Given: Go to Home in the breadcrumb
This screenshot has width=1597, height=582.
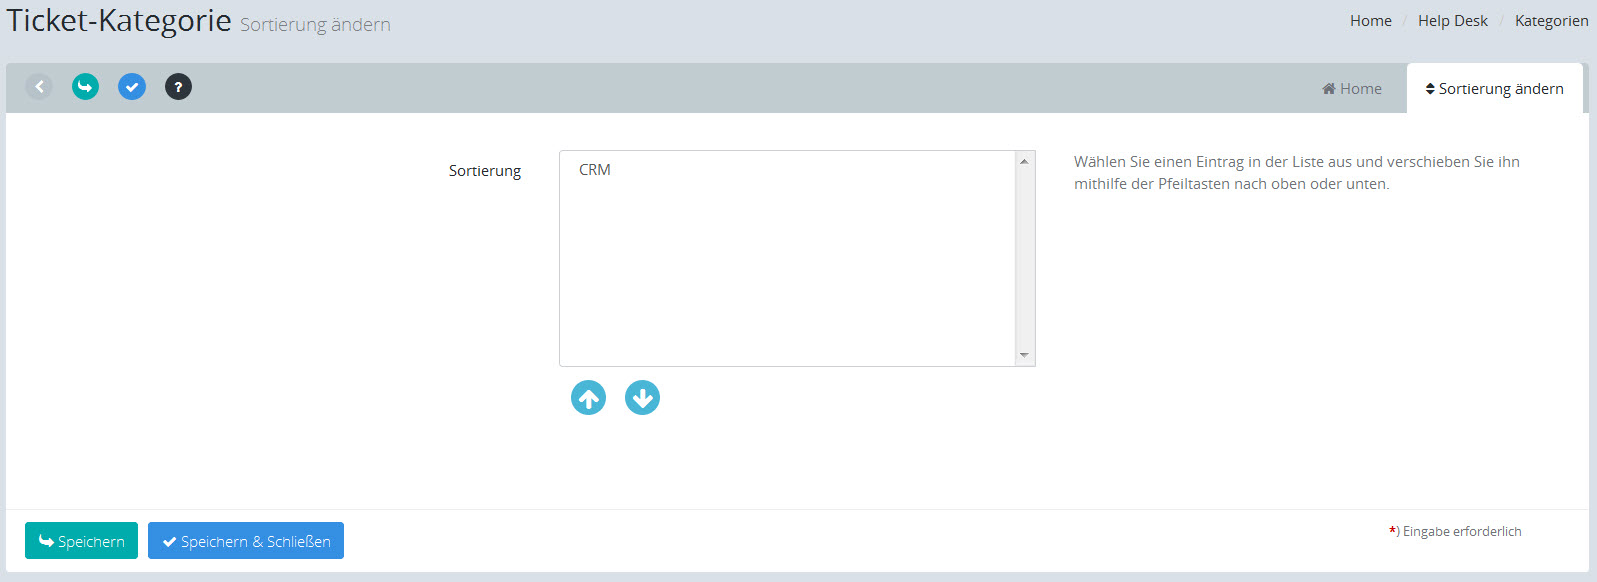Looking at the screenshot, I should pos(1370,21).
